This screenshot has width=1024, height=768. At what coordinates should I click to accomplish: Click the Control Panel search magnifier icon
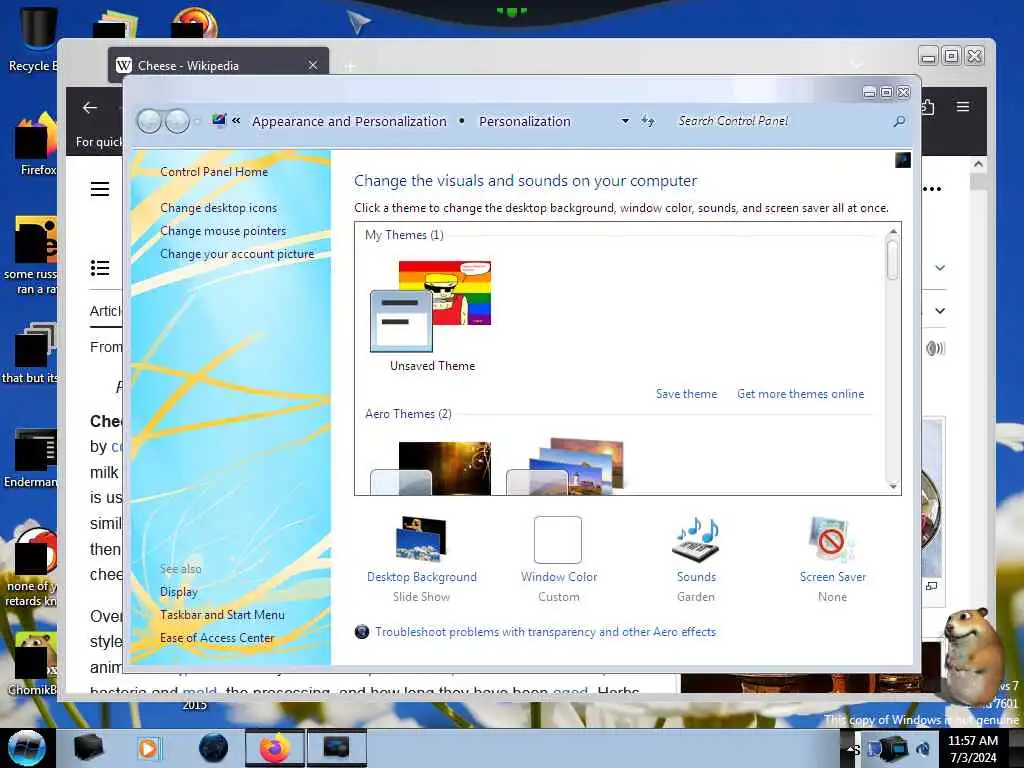899,121
